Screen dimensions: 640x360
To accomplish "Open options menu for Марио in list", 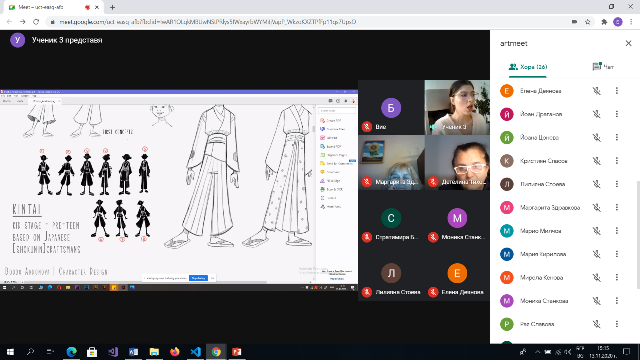I will coord(617,231).
